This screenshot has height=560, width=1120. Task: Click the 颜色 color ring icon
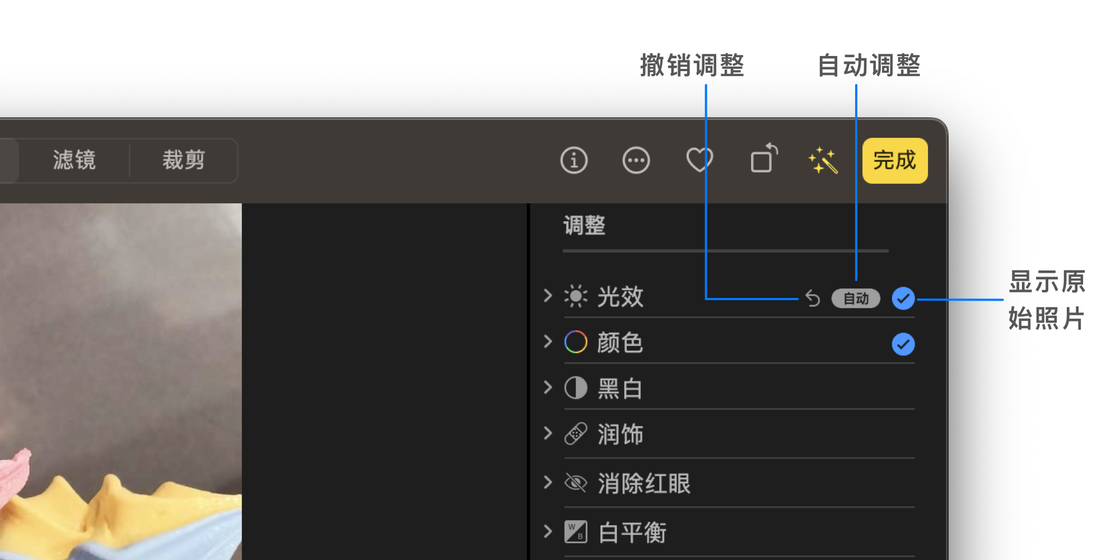576,342
